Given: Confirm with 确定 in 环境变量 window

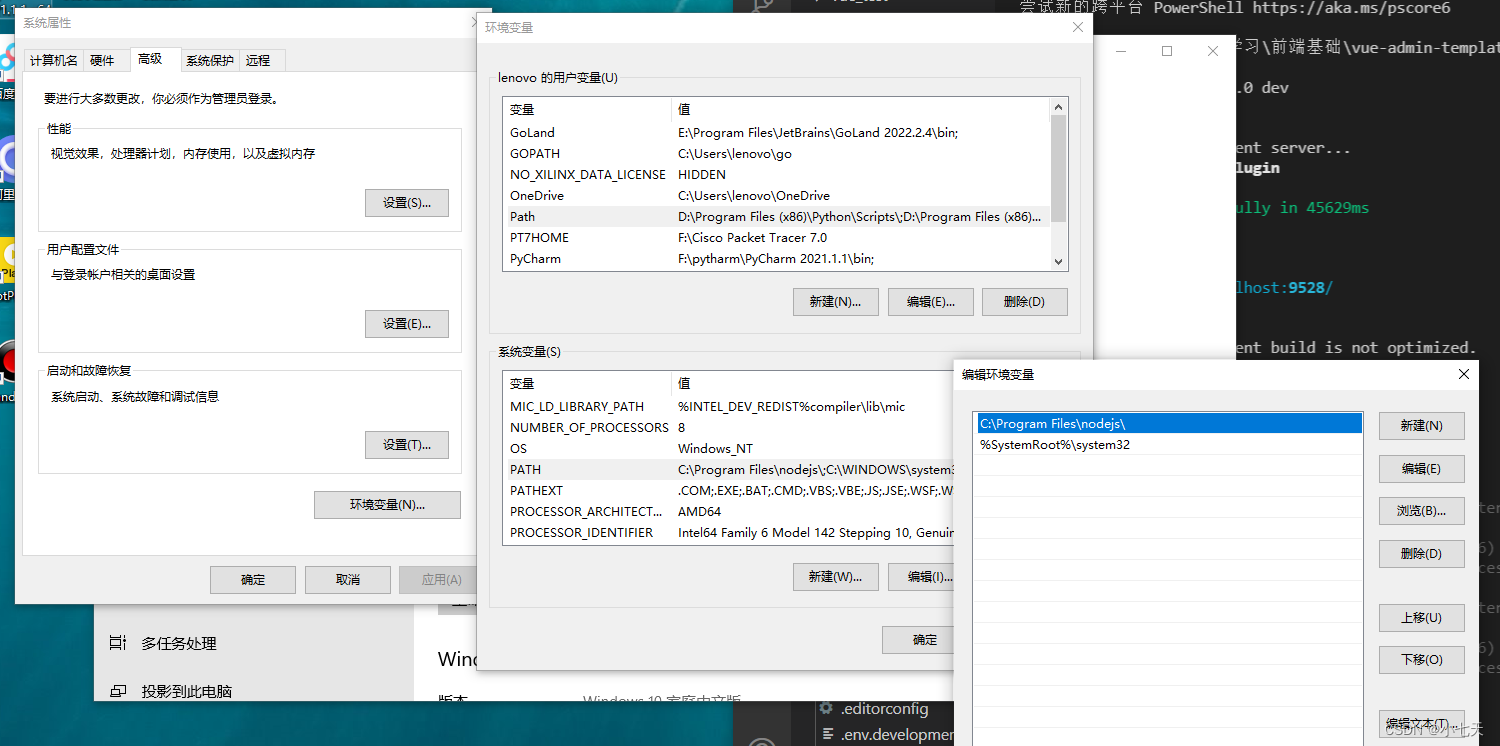Looking at the screenshot, I should pyautogui.click(x=918, y=640).
